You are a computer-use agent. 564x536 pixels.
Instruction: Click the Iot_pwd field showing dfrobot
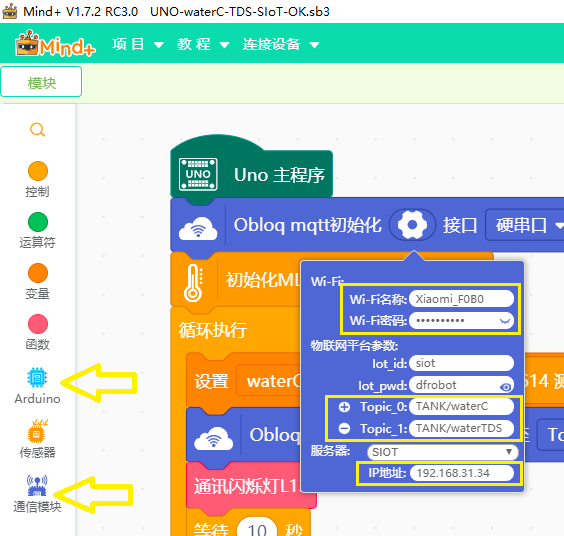point(461,385)
